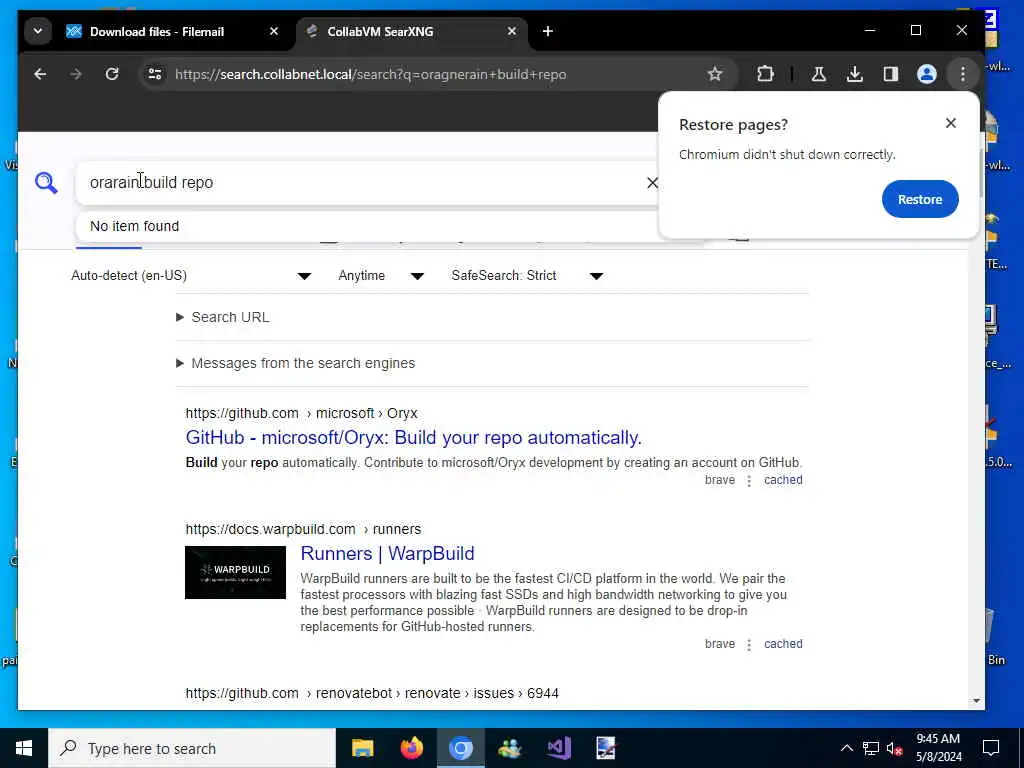
Task: Click the WarpBuild thumbnail image
Action: click(235, 573)
